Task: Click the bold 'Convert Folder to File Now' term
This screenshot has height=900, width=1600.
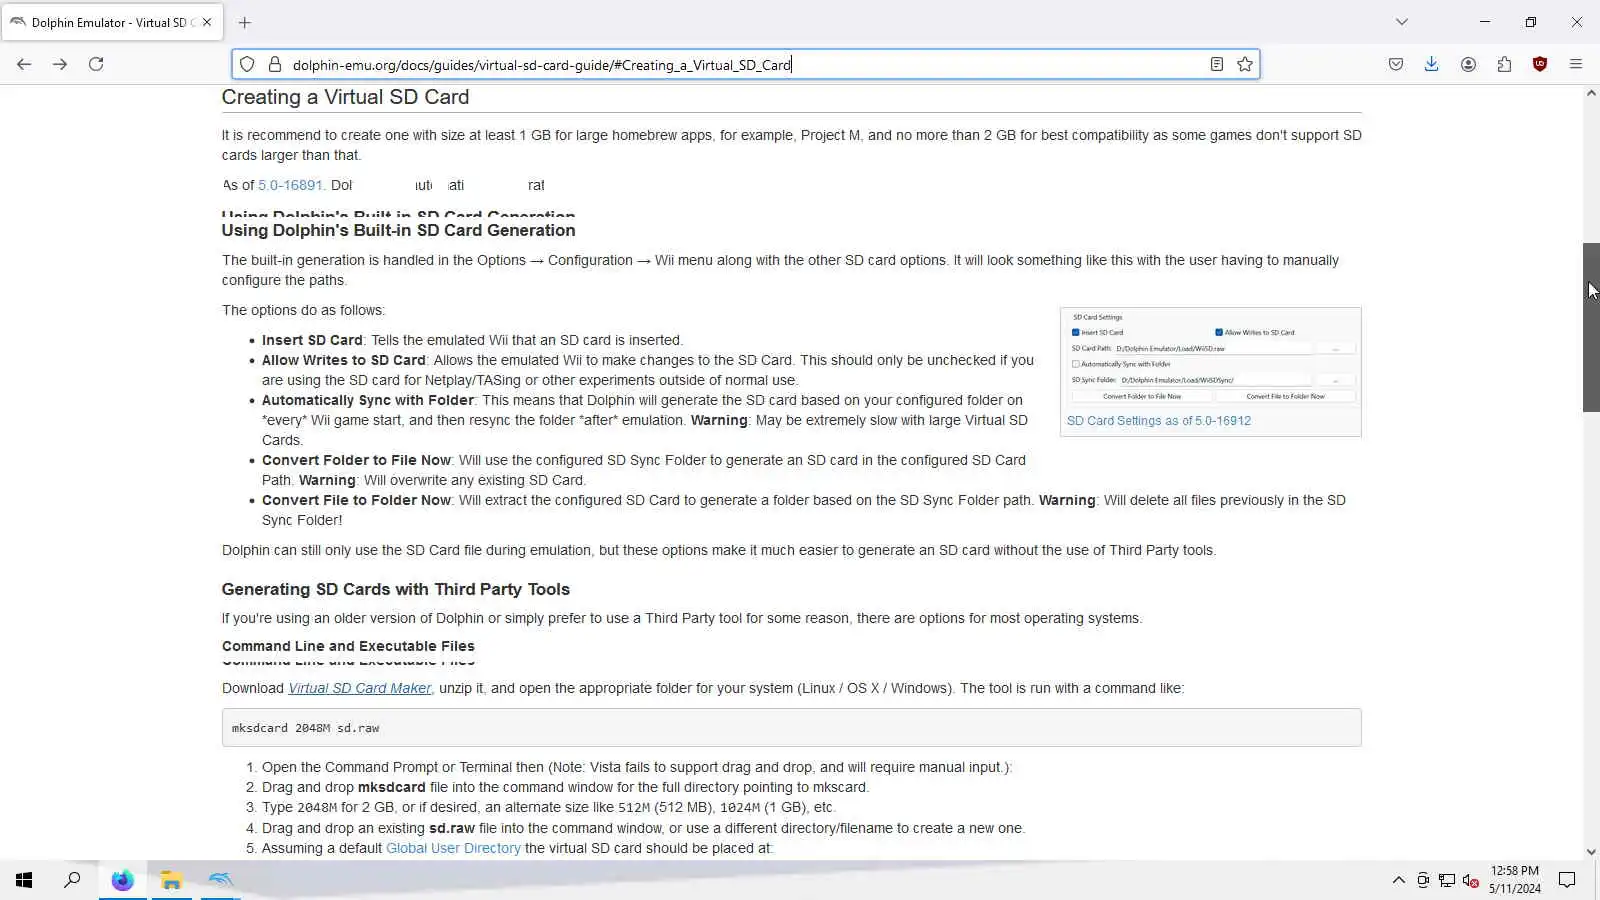Action: point(356,460)
